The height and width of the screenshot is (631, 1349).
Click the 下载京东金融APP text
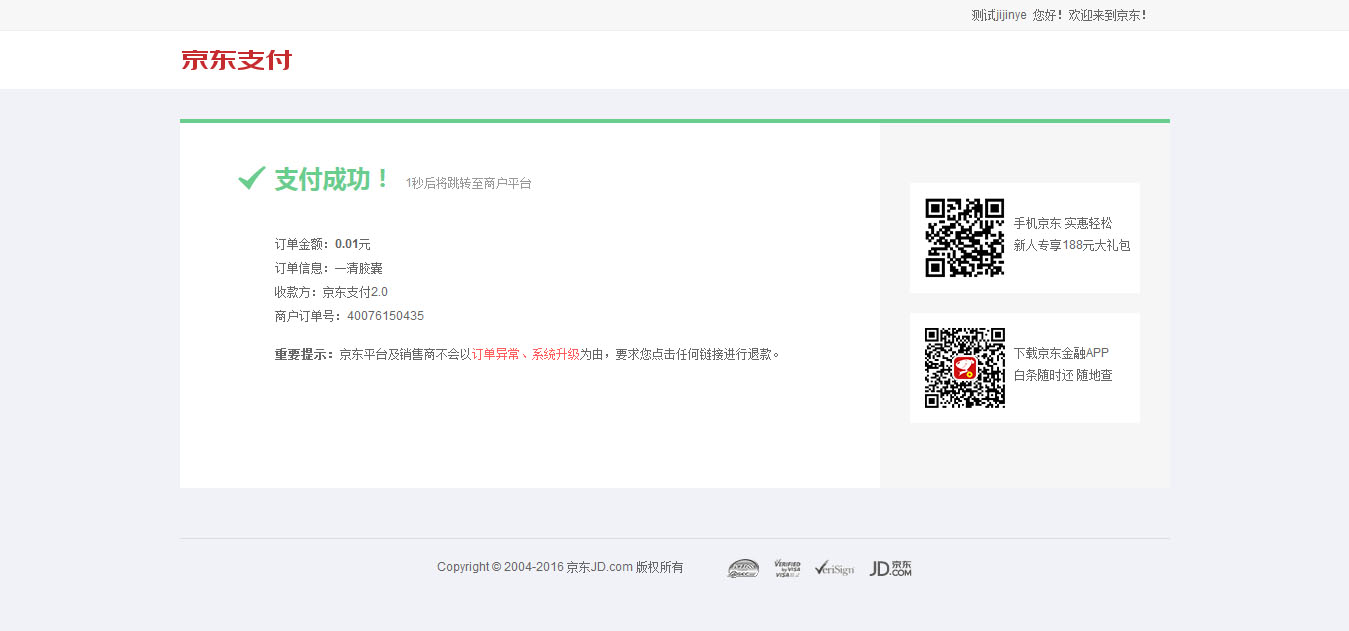click(x=1060, y=353)
